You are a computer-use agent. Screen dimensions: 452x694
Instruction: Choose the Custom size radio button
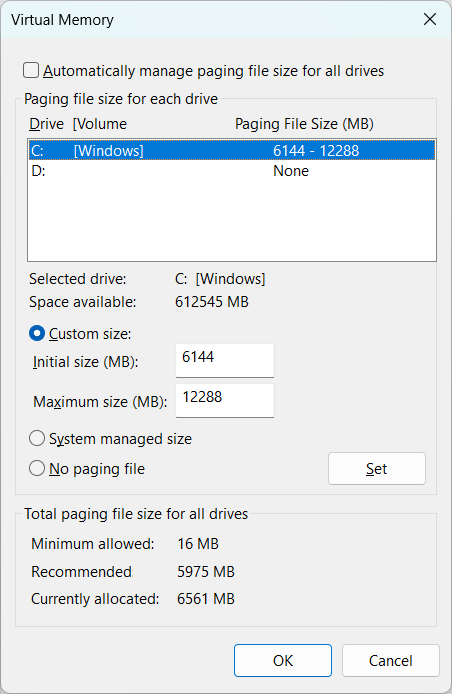coord(37,334)
